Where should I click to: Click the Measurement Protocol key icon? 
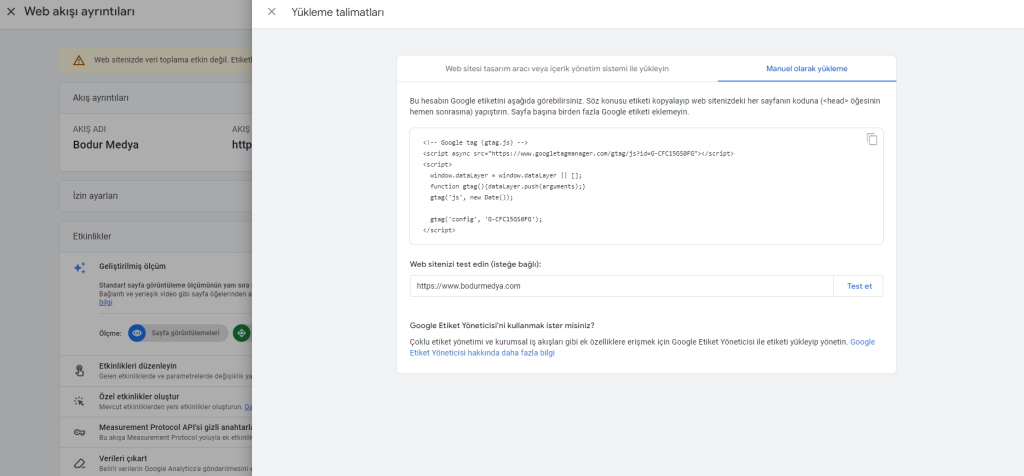pyautogui.click(x=79, y=432)
